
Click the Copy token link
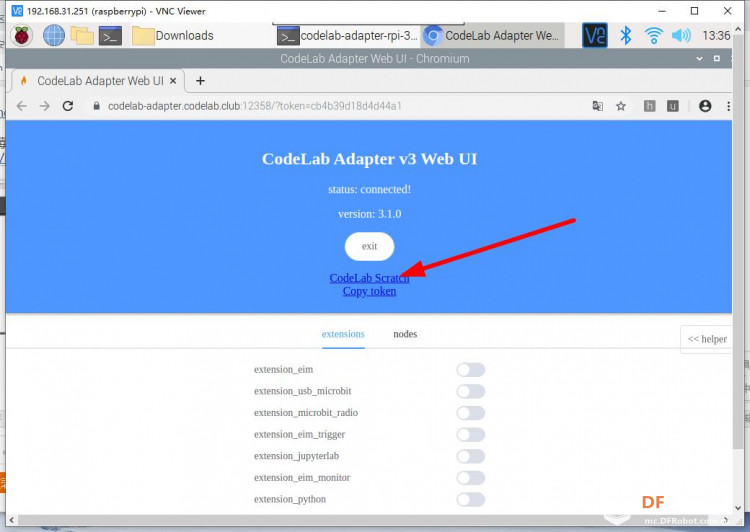(x=369, y=291)
